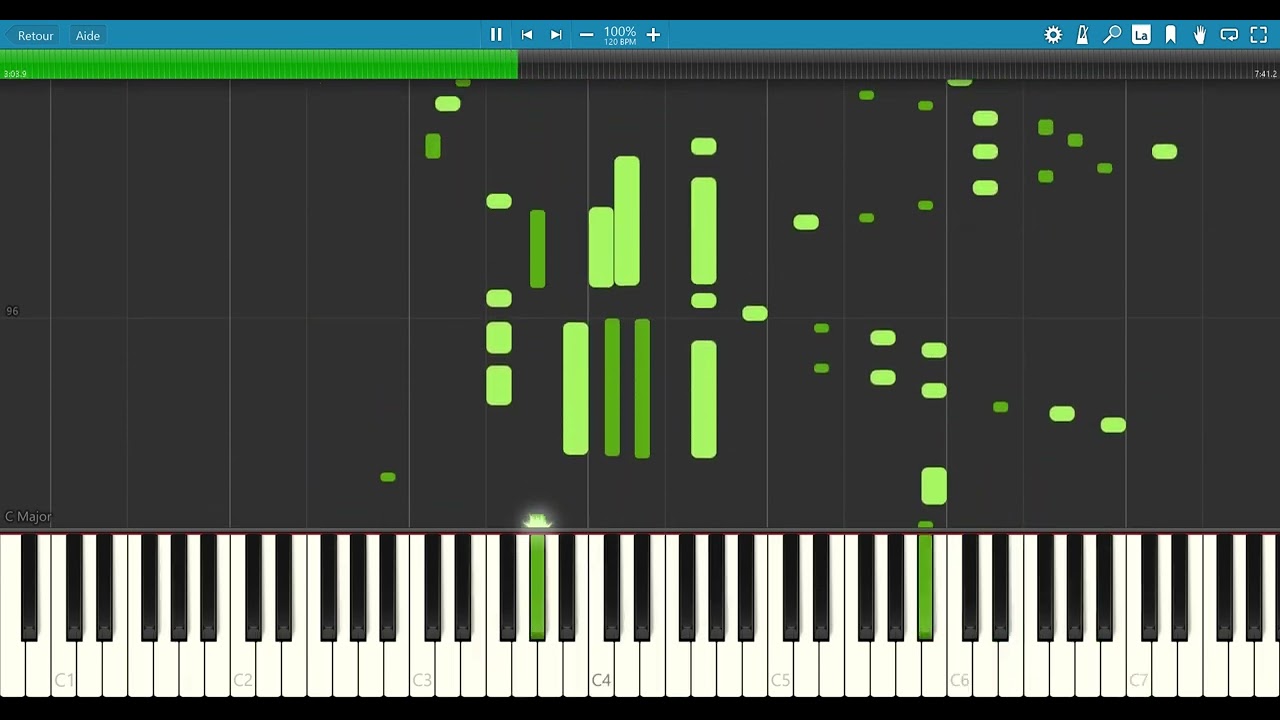Pause the song playback
Image resolution: width=1280 pixels, height=720 pixels.
(x=496, y=35)
